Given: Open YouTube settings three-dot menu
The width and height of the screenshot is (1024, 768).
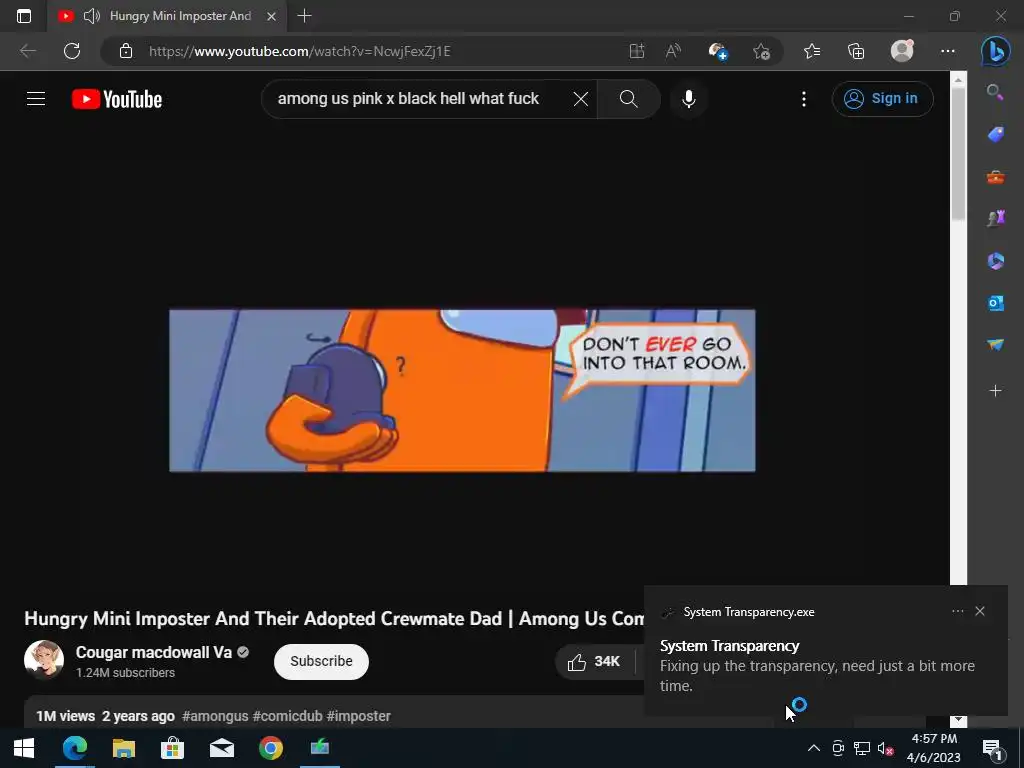Looking at the screenshot, I should (x=804, y=99).
